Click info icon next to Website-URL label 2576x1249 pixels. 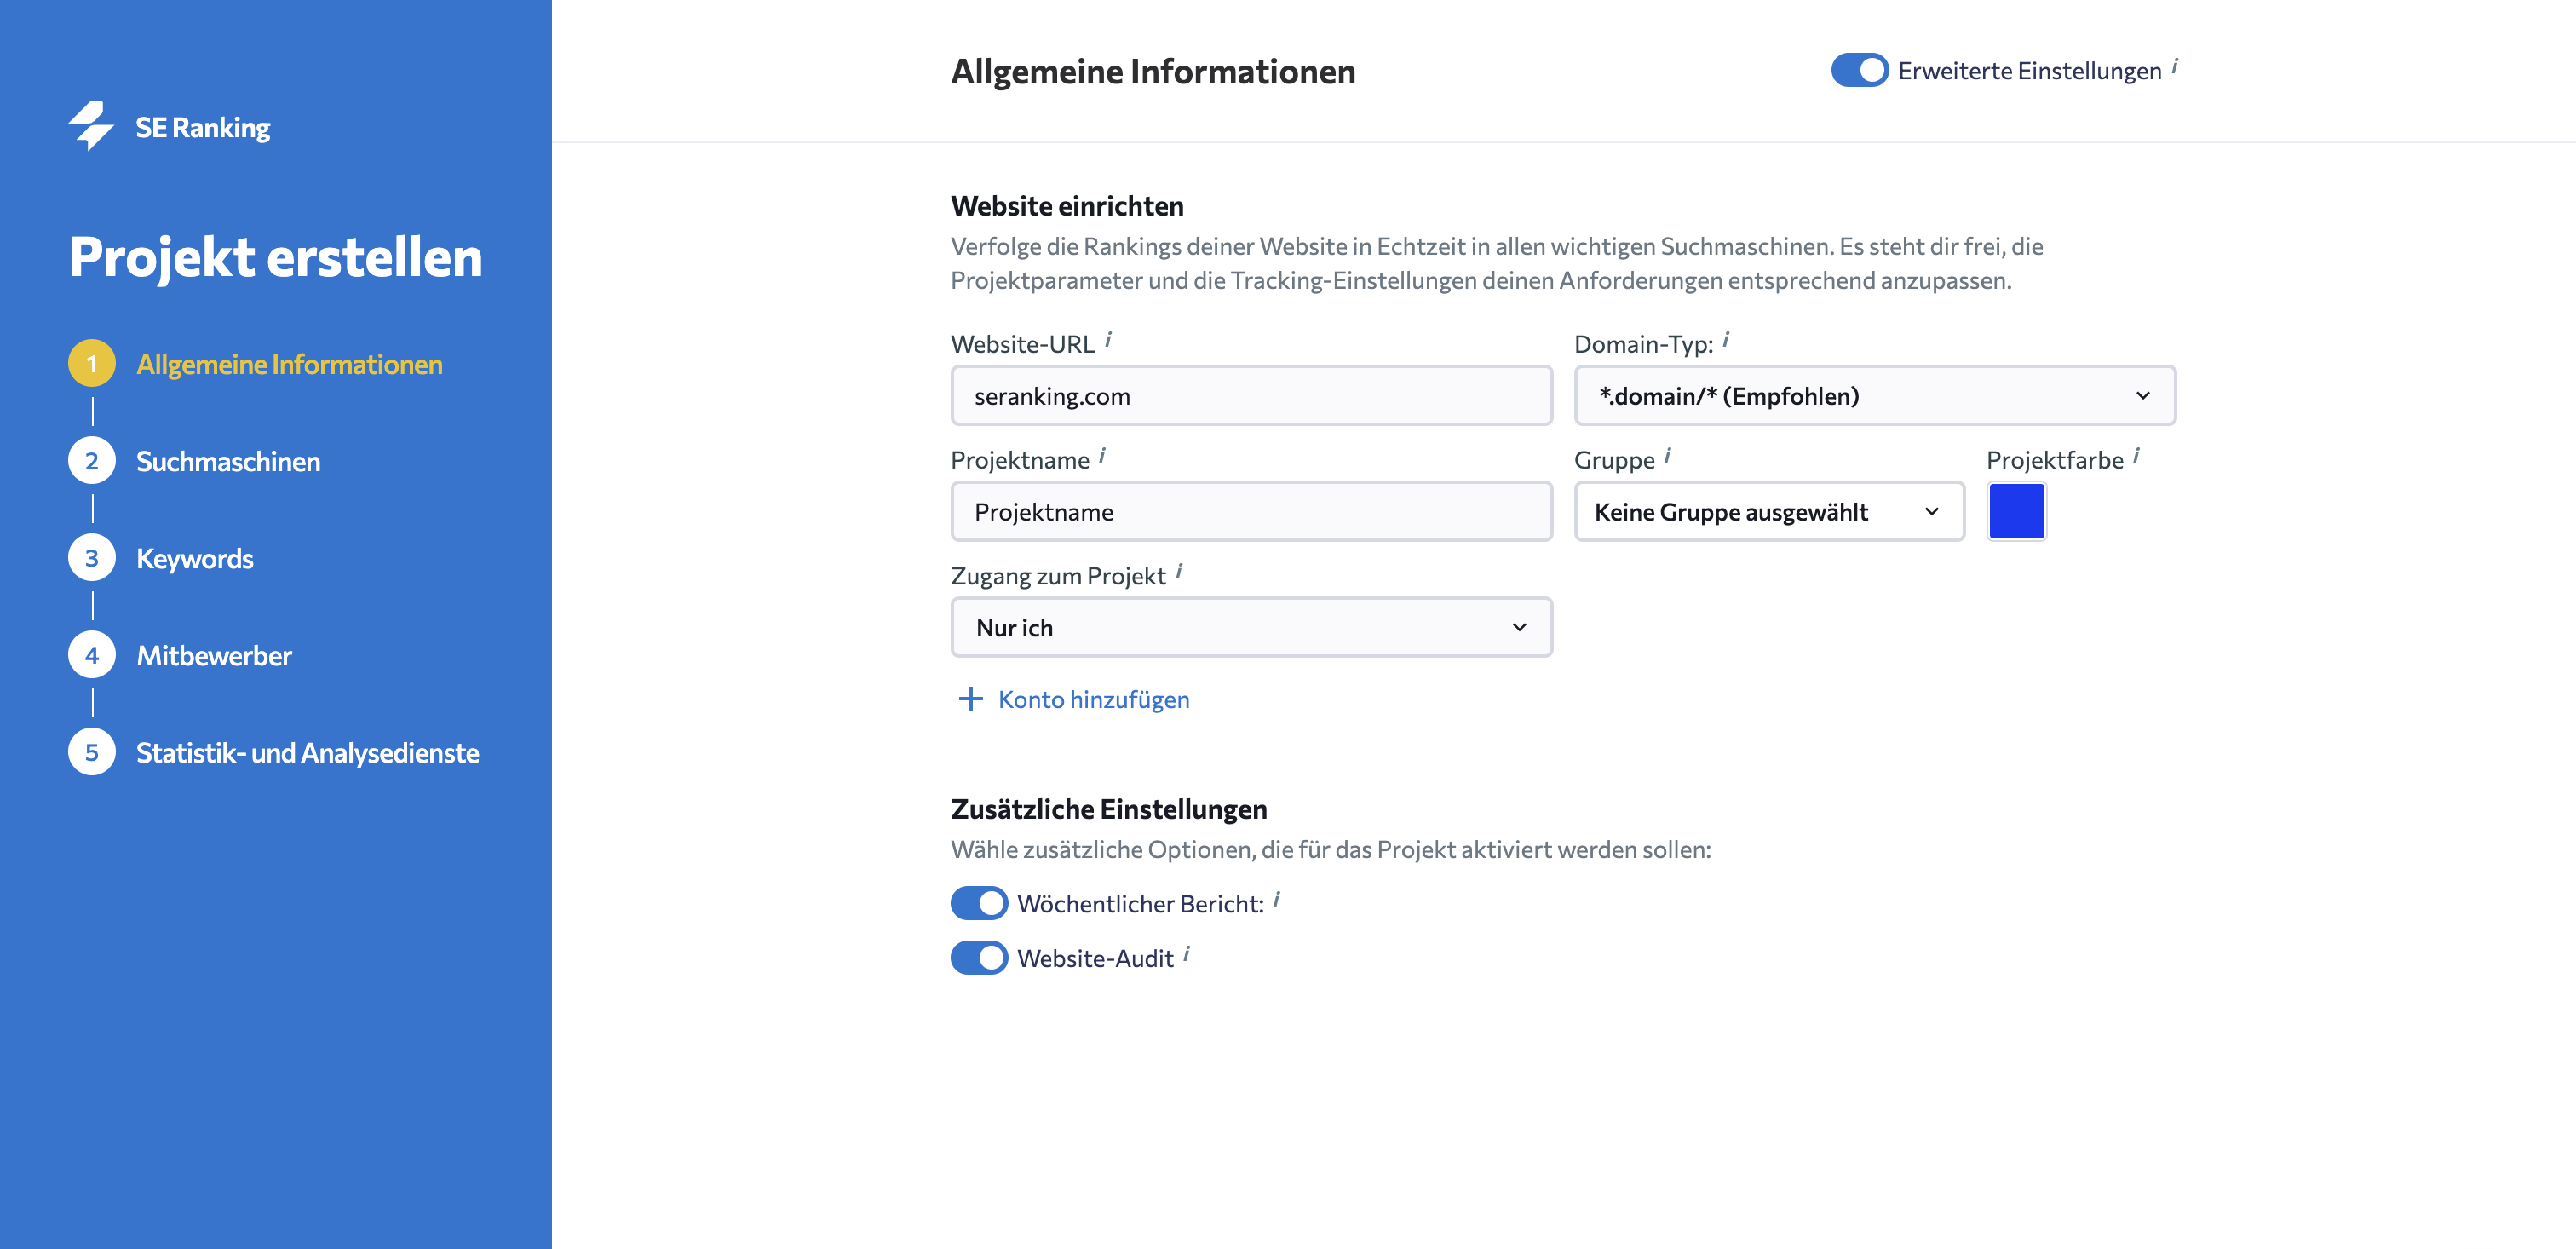[1109, 340]
